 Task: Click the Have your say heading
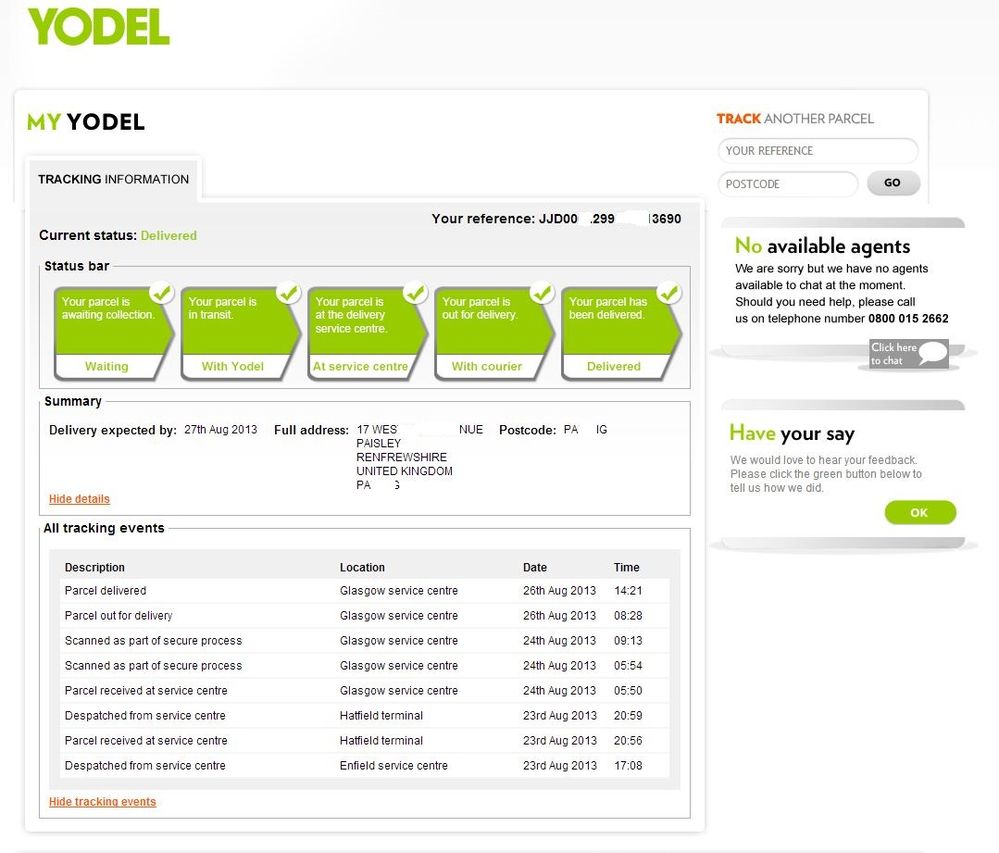pos(792,433)
